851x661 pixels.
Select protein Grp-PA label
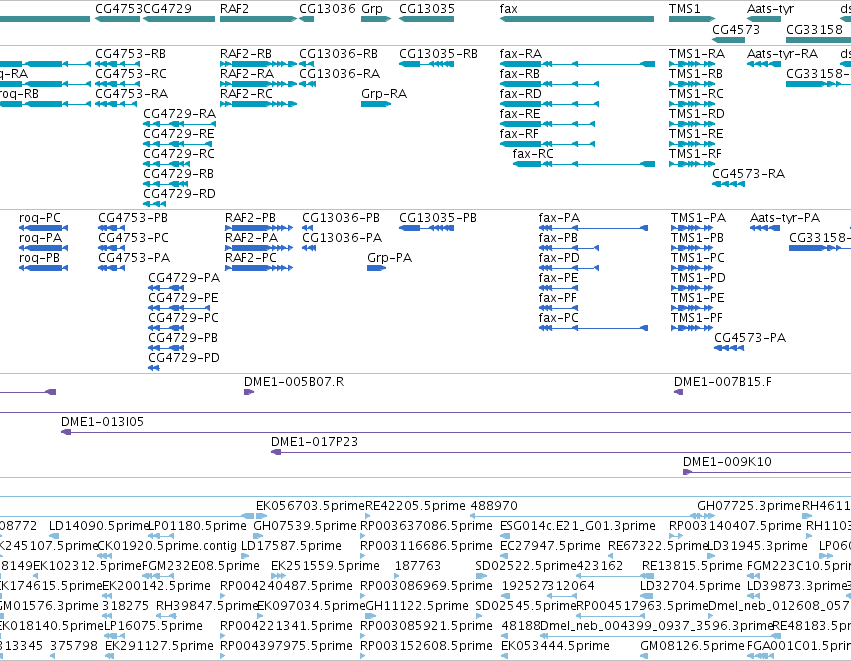pos(389,258)
